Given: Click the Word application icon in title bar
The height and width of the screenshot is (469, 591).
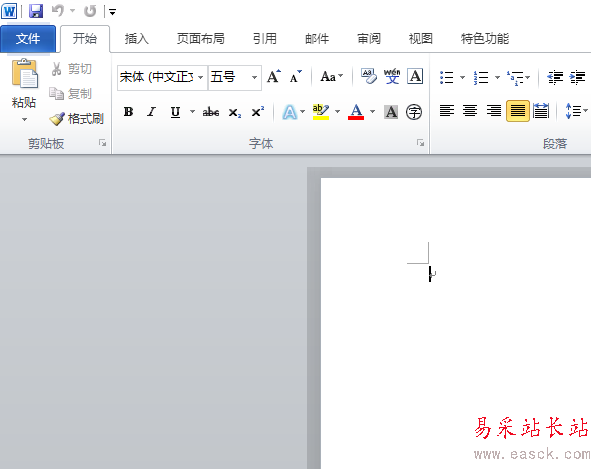Looking at the screenshot, I should 9,11.
